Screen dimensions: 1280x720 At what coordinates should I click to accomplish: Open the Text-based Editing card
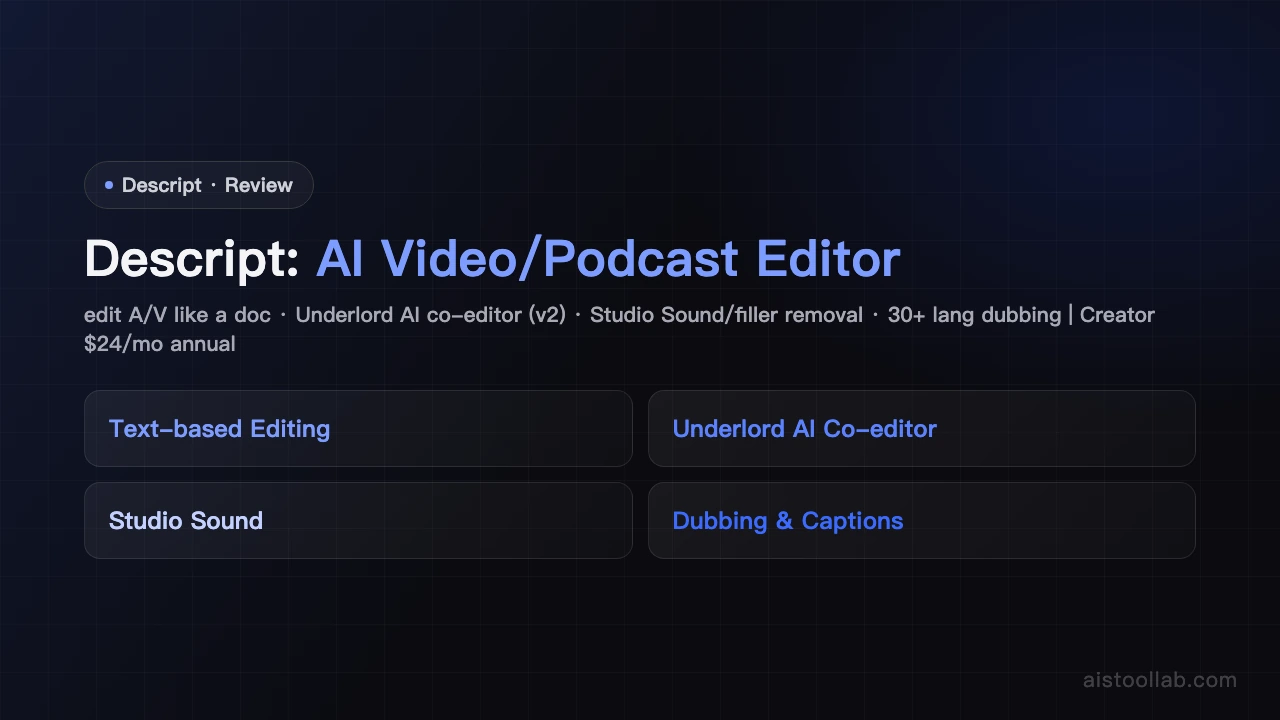[358, 428]
